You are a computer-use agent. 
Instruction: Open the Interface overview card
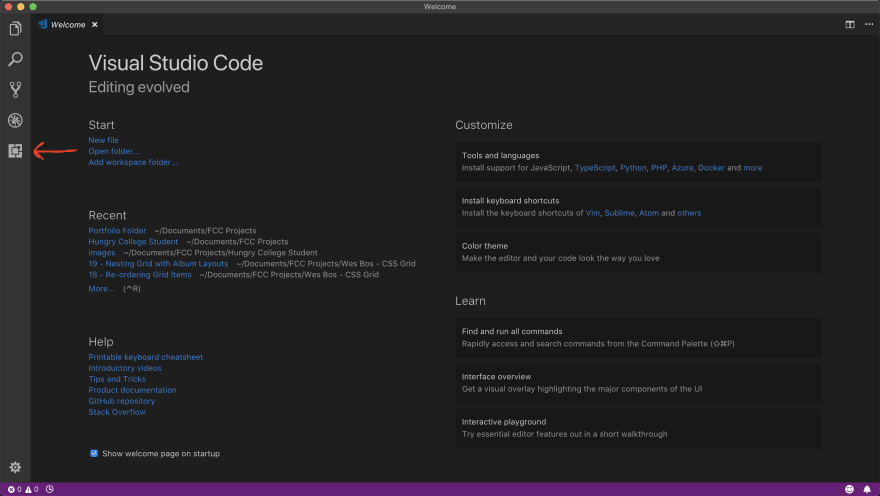(x=638, y=383)
